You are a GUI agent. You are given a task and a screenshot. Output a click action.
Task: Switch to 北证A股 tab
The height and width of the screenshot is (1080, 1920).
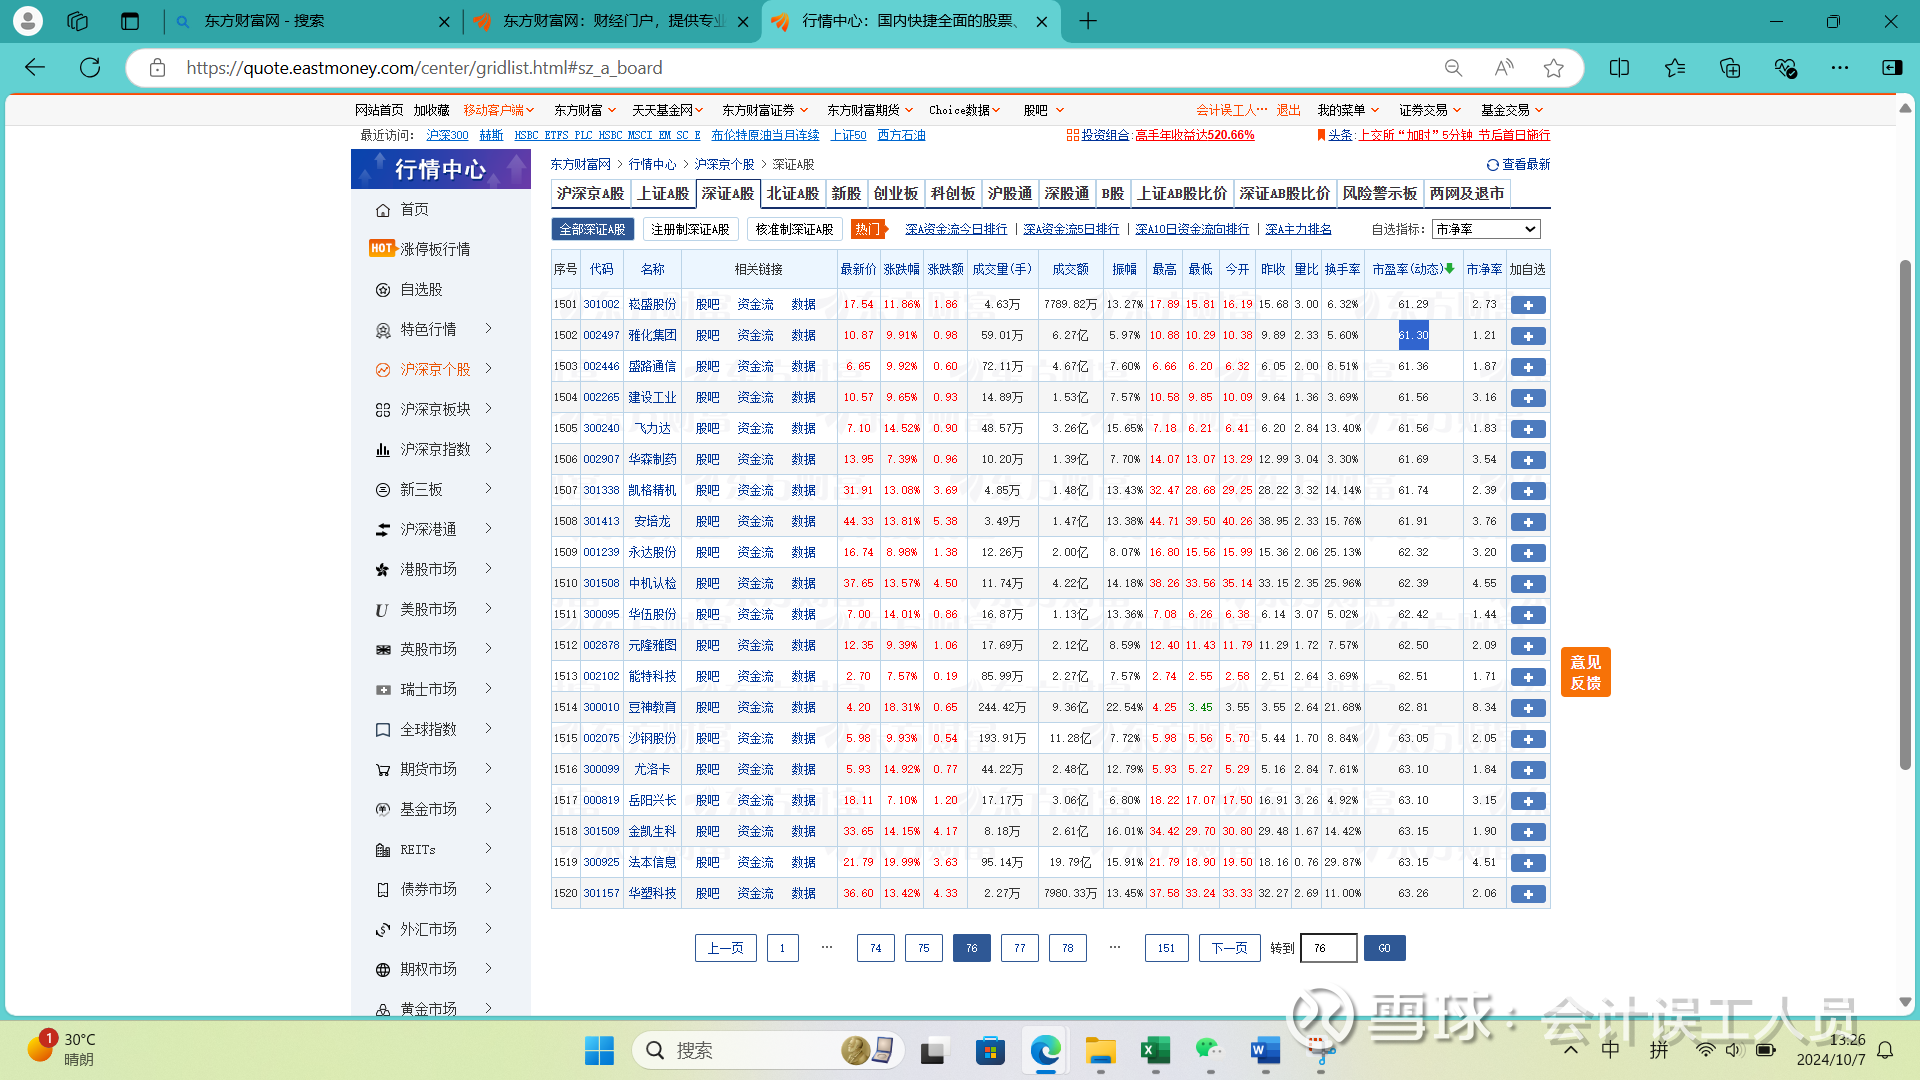(793, 194)
